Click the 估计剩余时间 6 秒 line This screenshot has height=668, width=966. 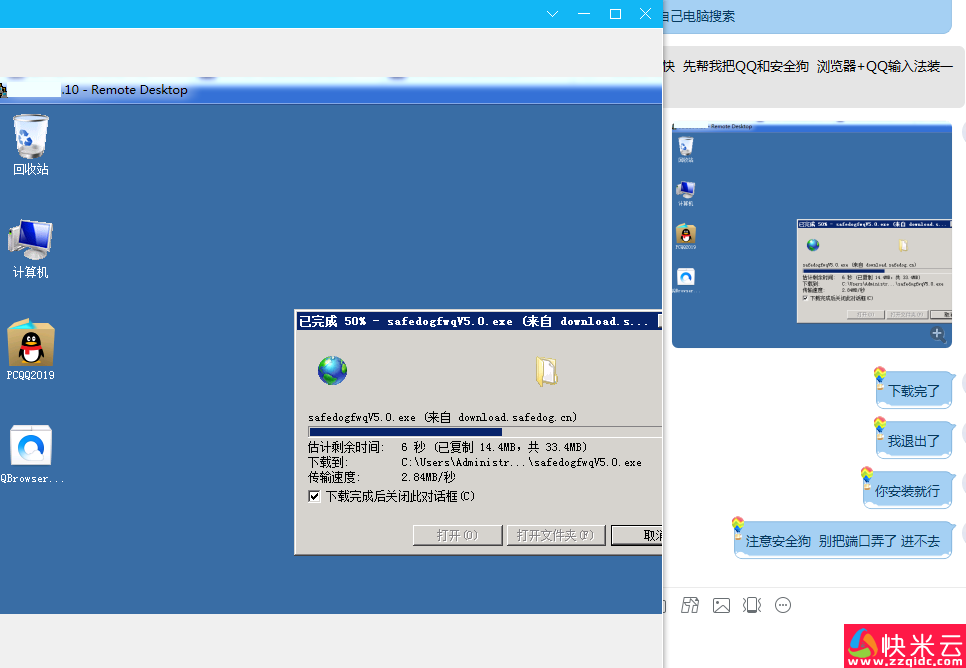tap(448, 447)
